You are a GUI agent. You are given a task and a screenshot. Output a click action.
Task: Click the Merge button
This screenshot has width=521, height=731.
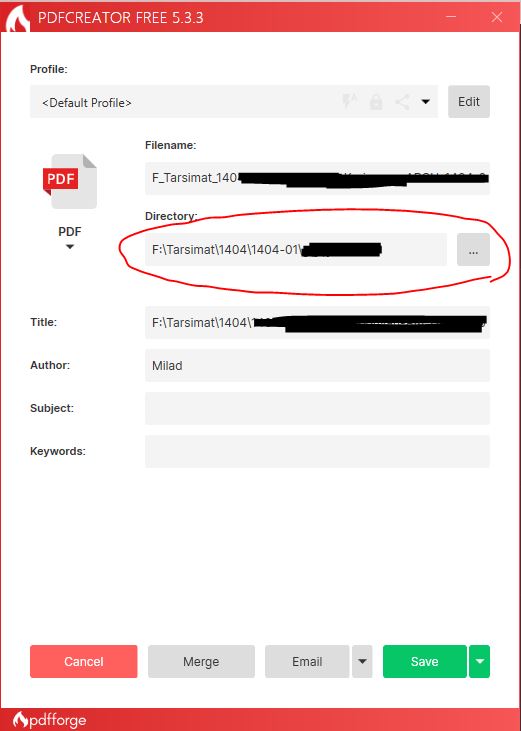pos(201,662)
